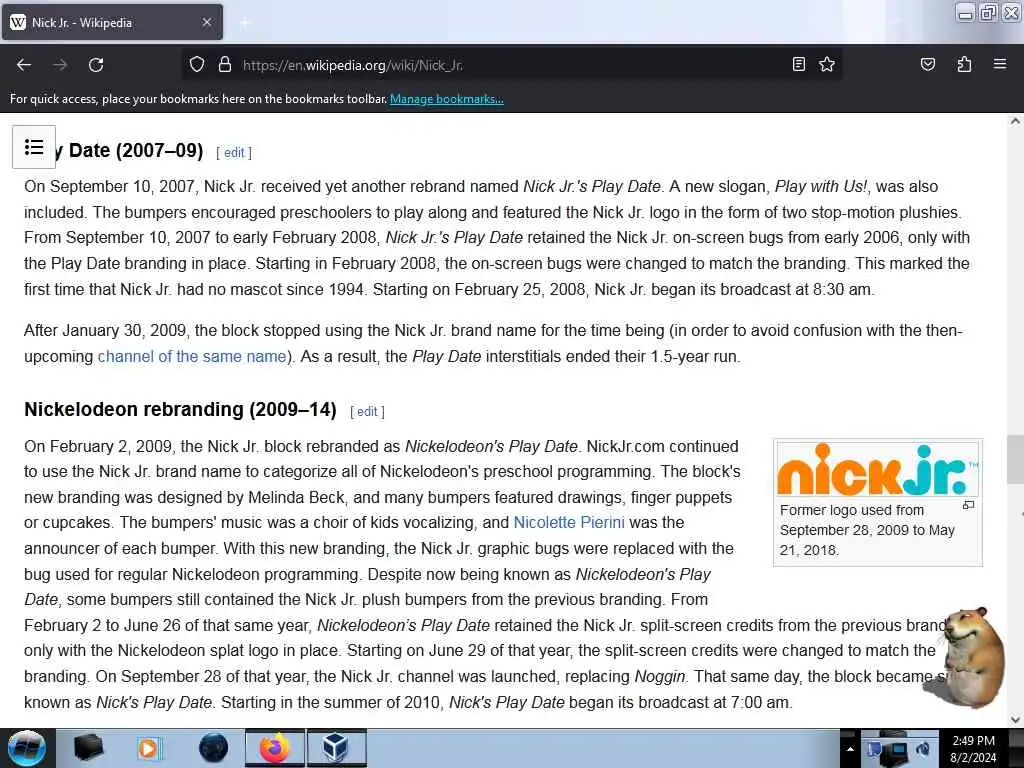The height and width of the screenshot is (768, 1024).
Task: Toggle reader view icon in the address bar
Action: point(799,64)
